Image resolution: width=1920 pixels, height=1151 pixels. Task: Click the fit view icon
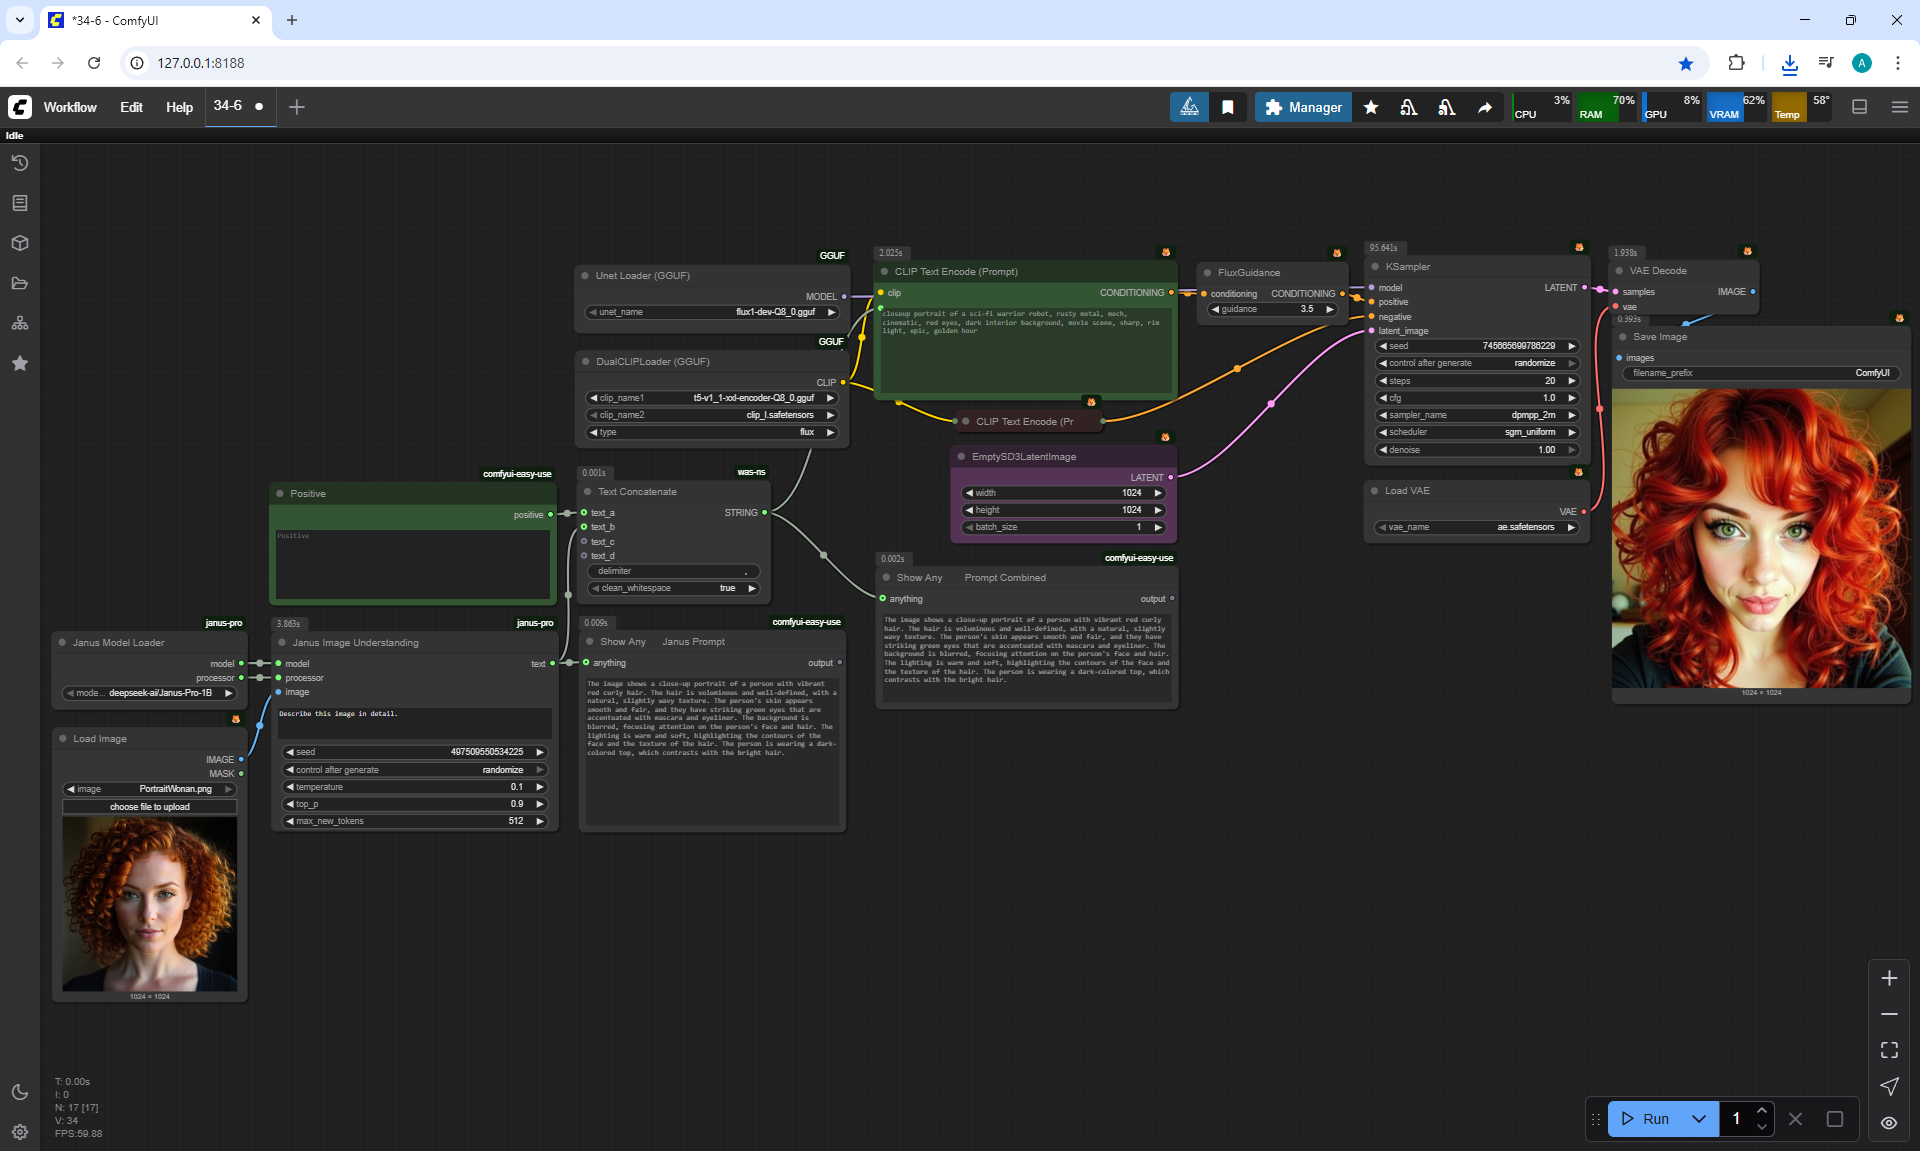click(x=1888, y=1050)
